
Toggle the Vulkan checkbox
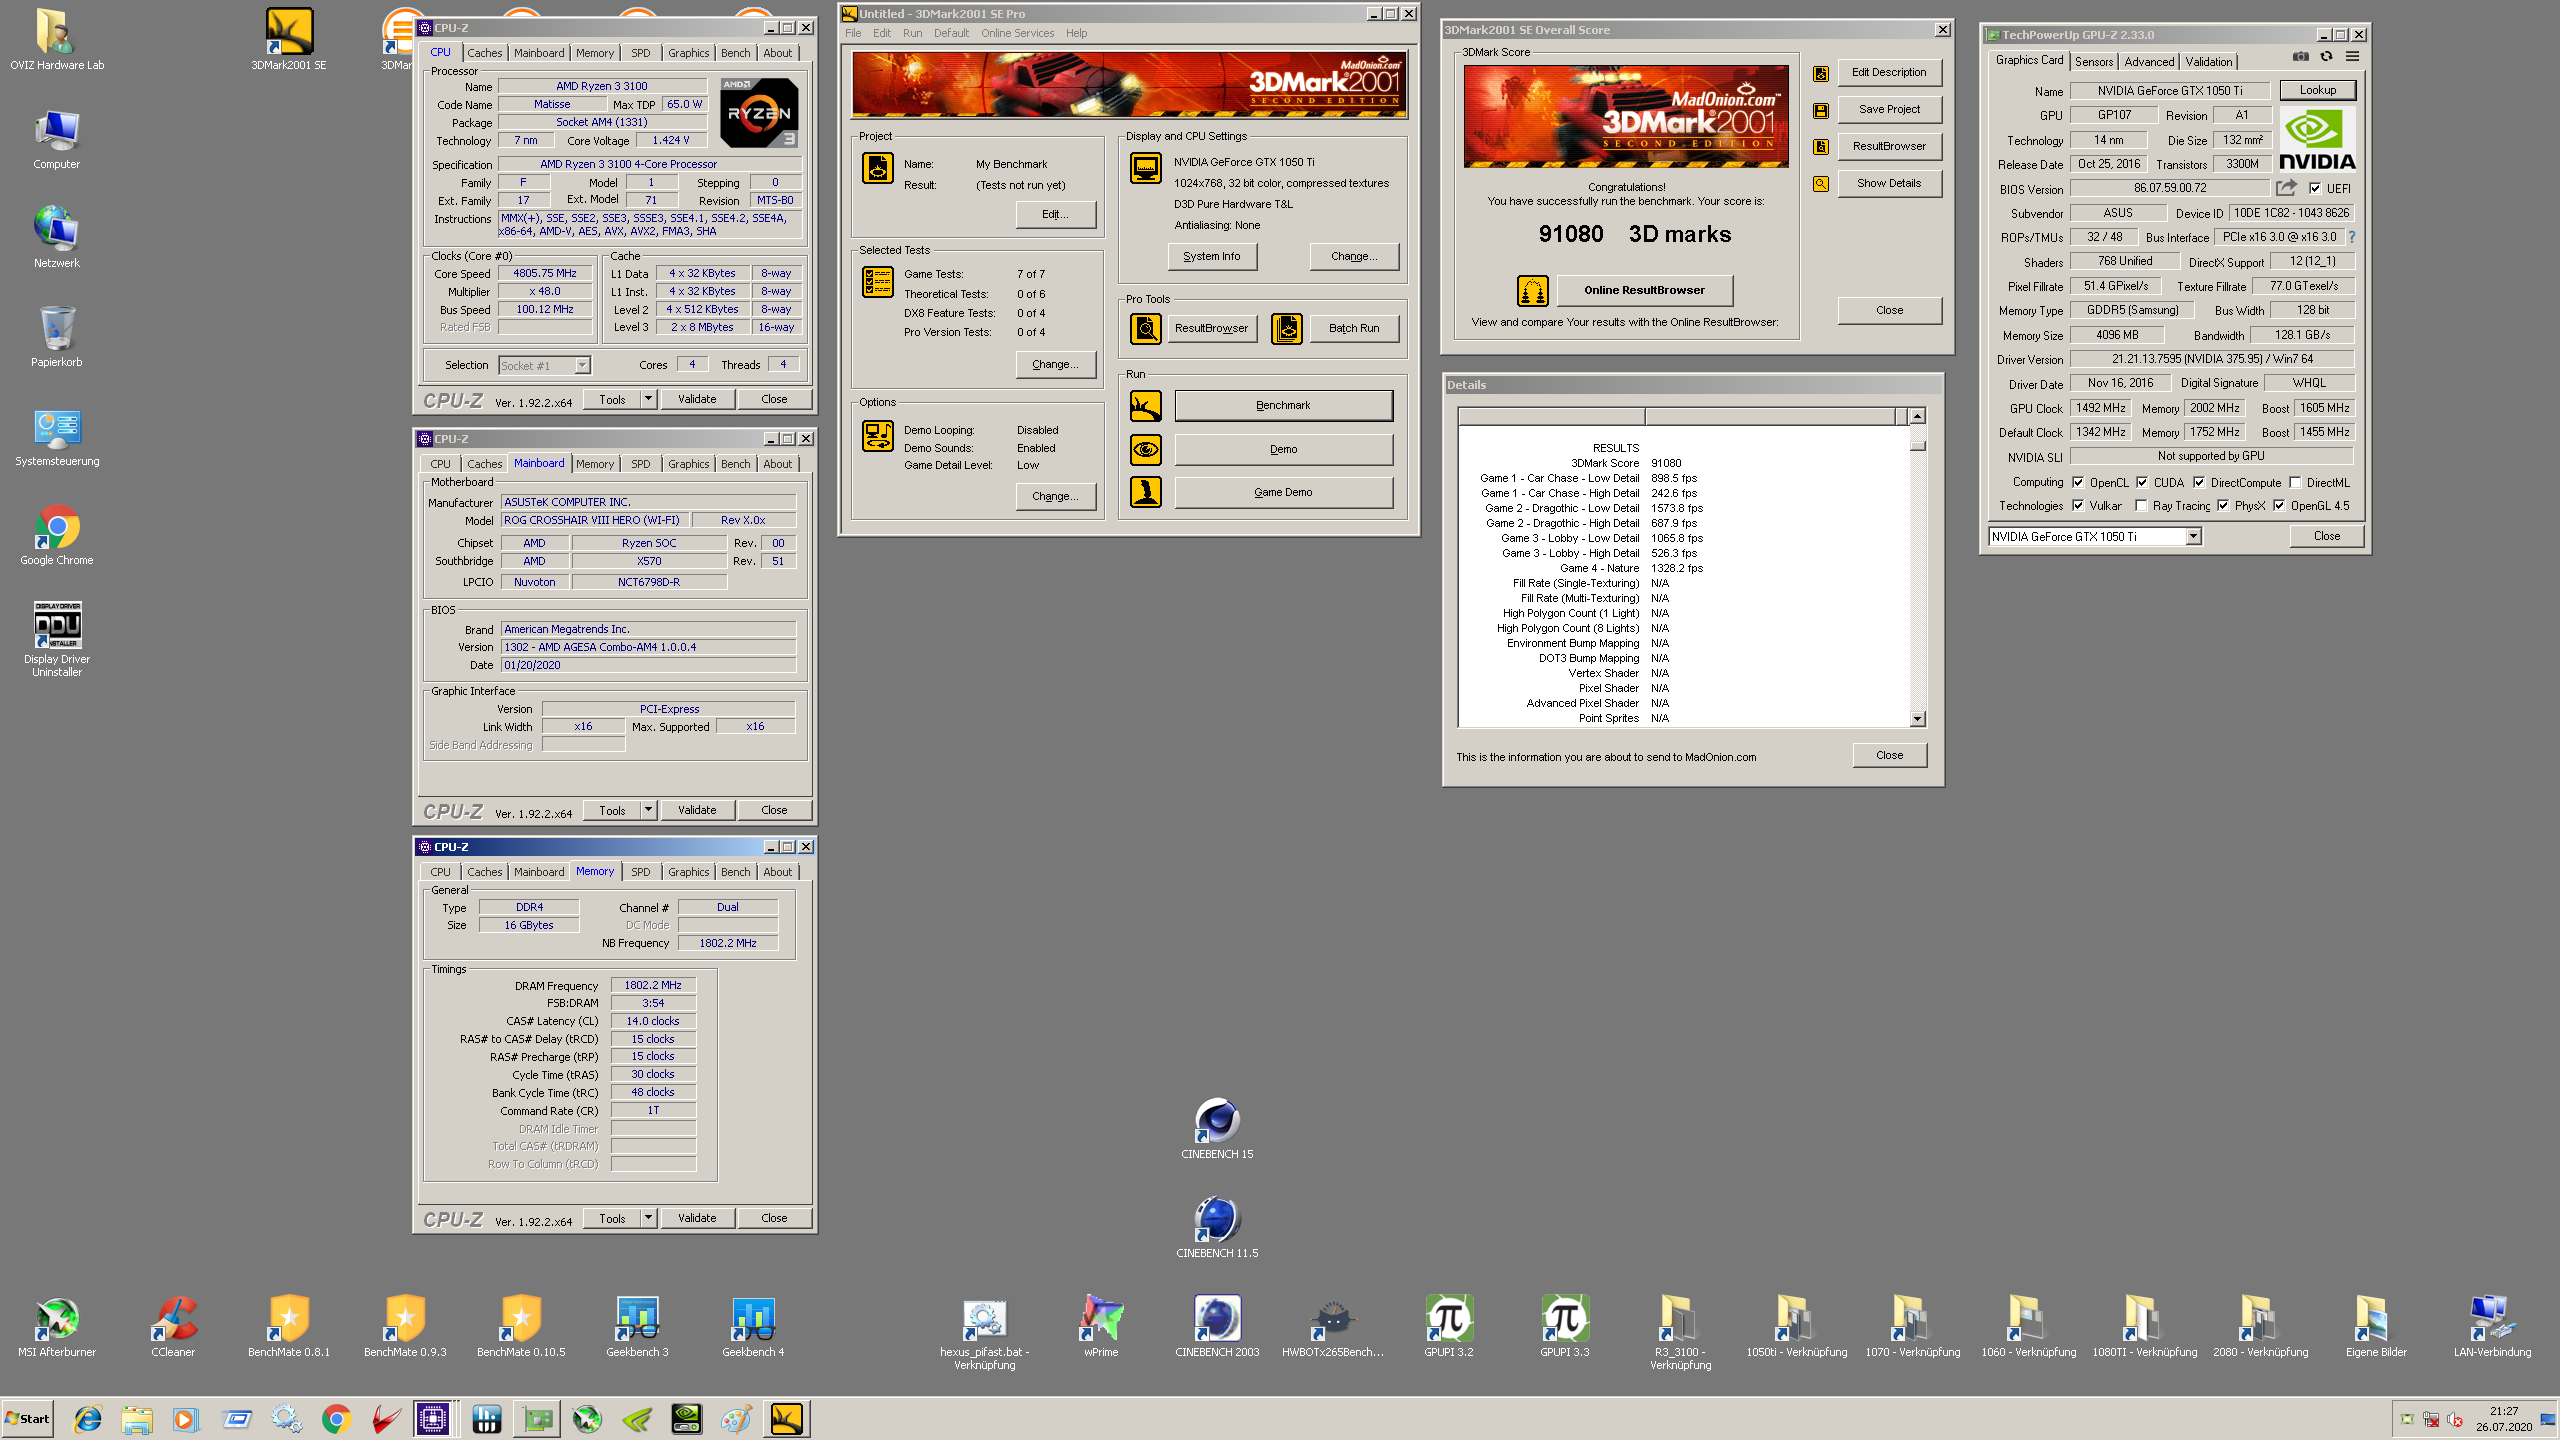2078,506
